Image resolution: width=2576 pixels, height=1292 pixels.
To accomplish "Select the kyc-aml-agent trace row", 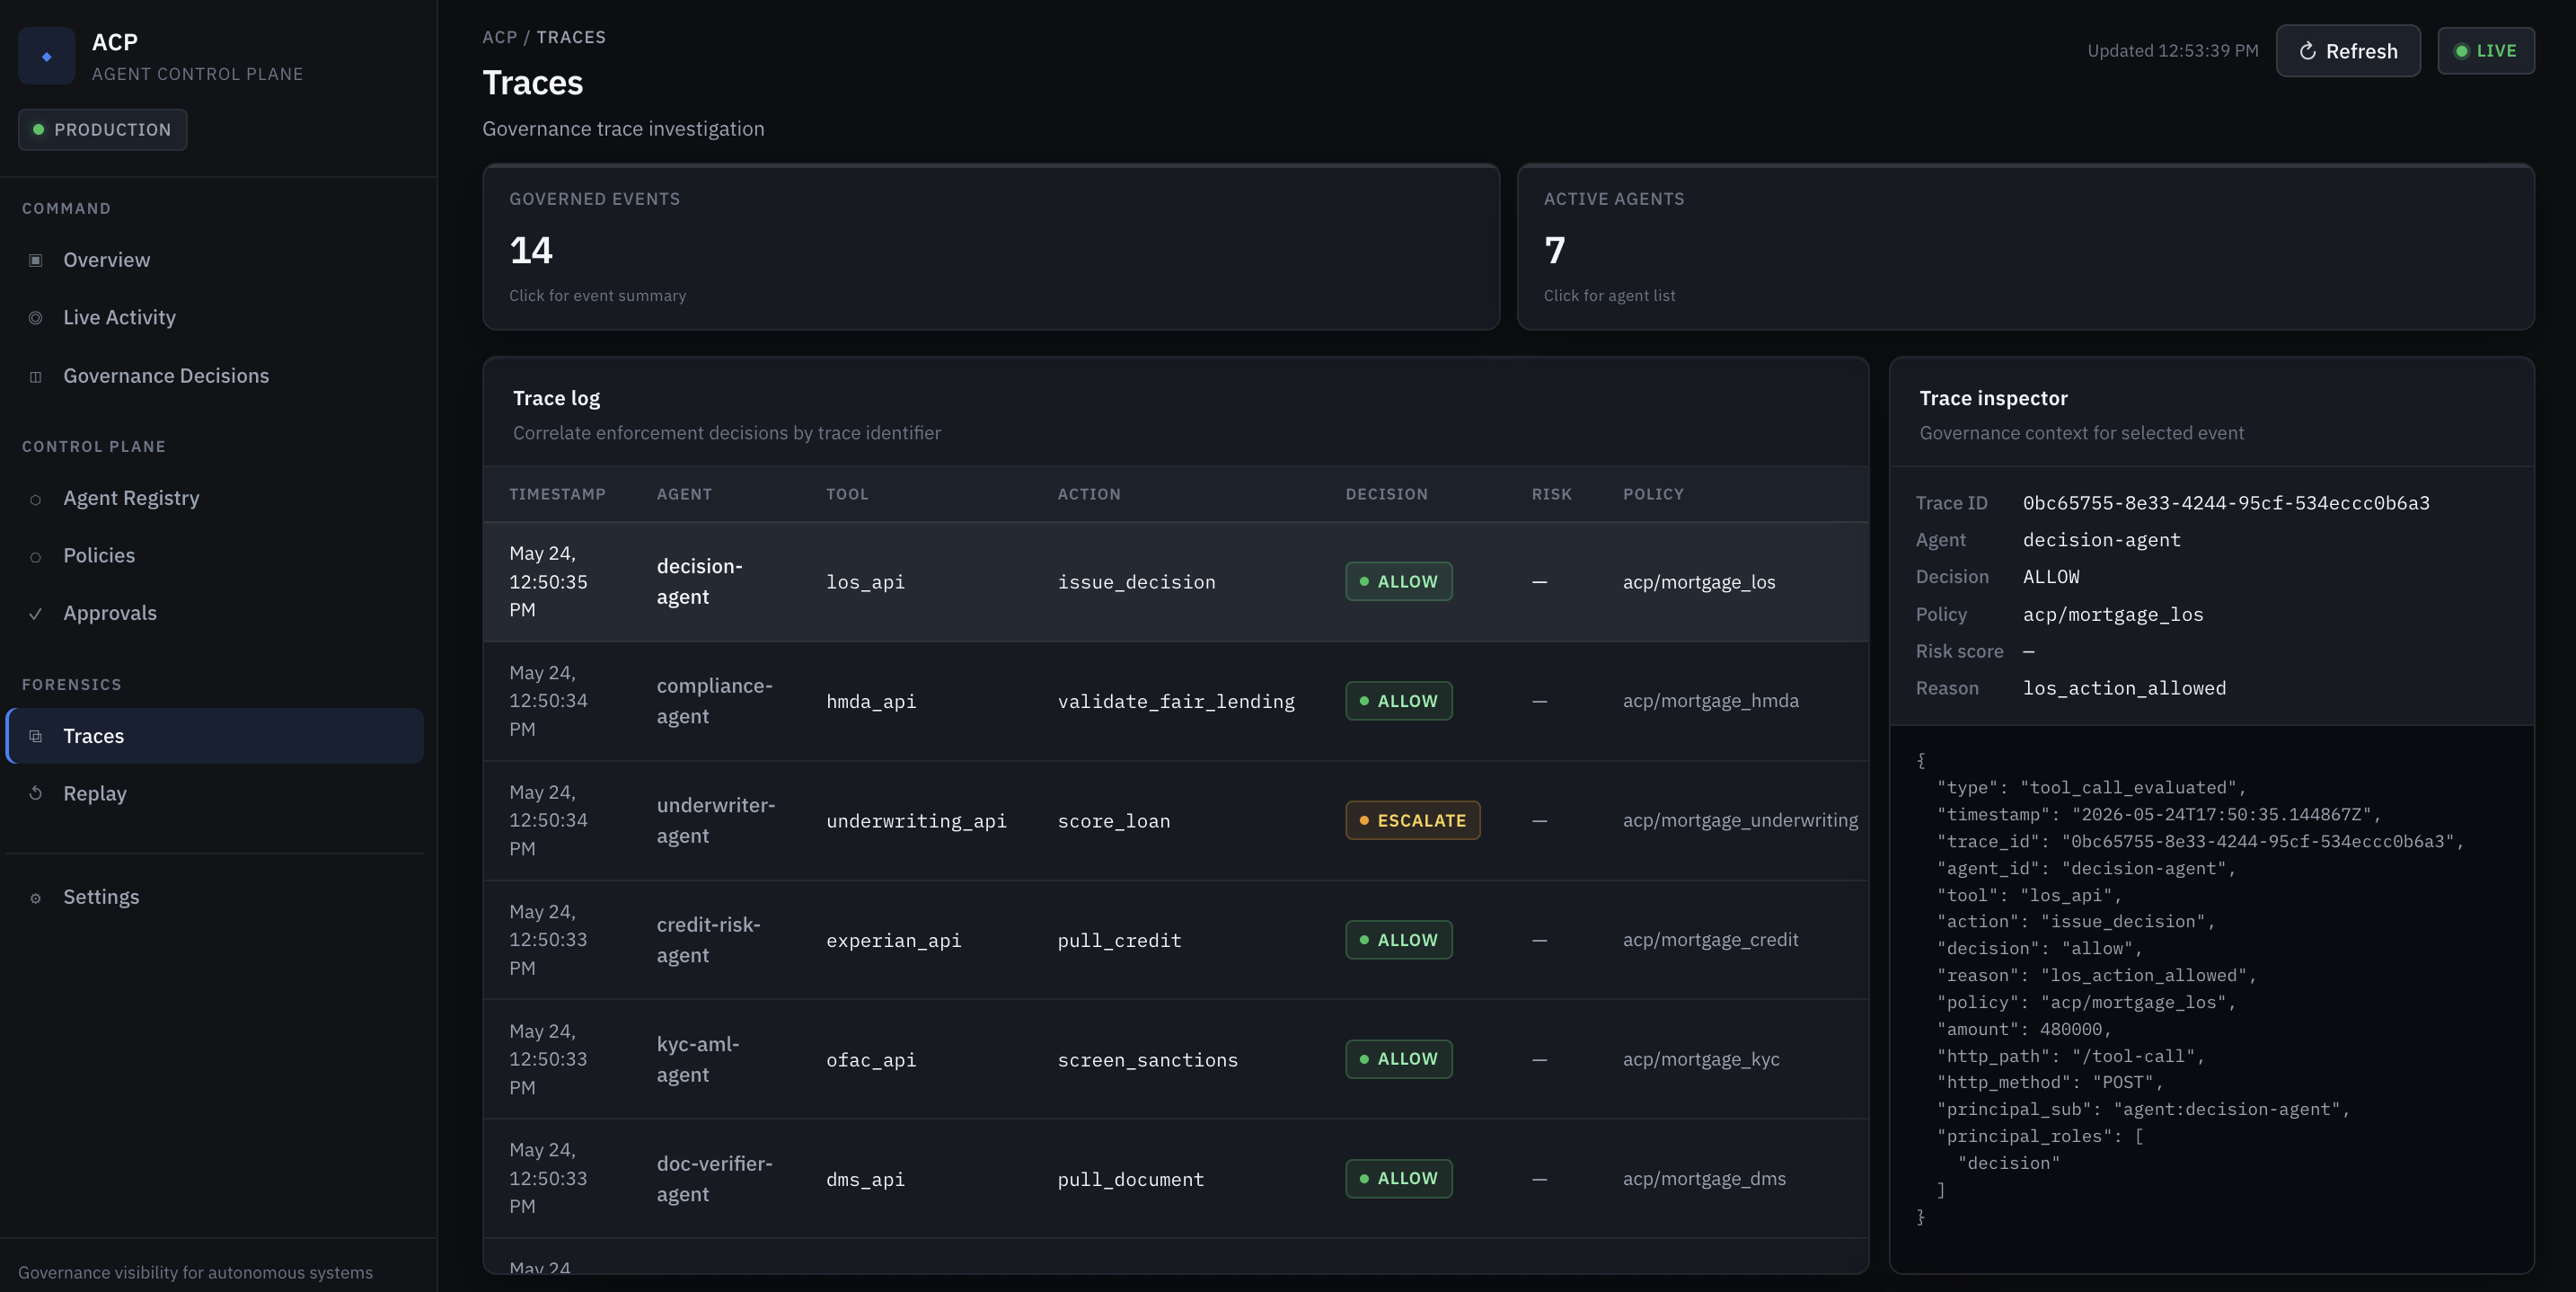I will (x=1176, y=1059).
